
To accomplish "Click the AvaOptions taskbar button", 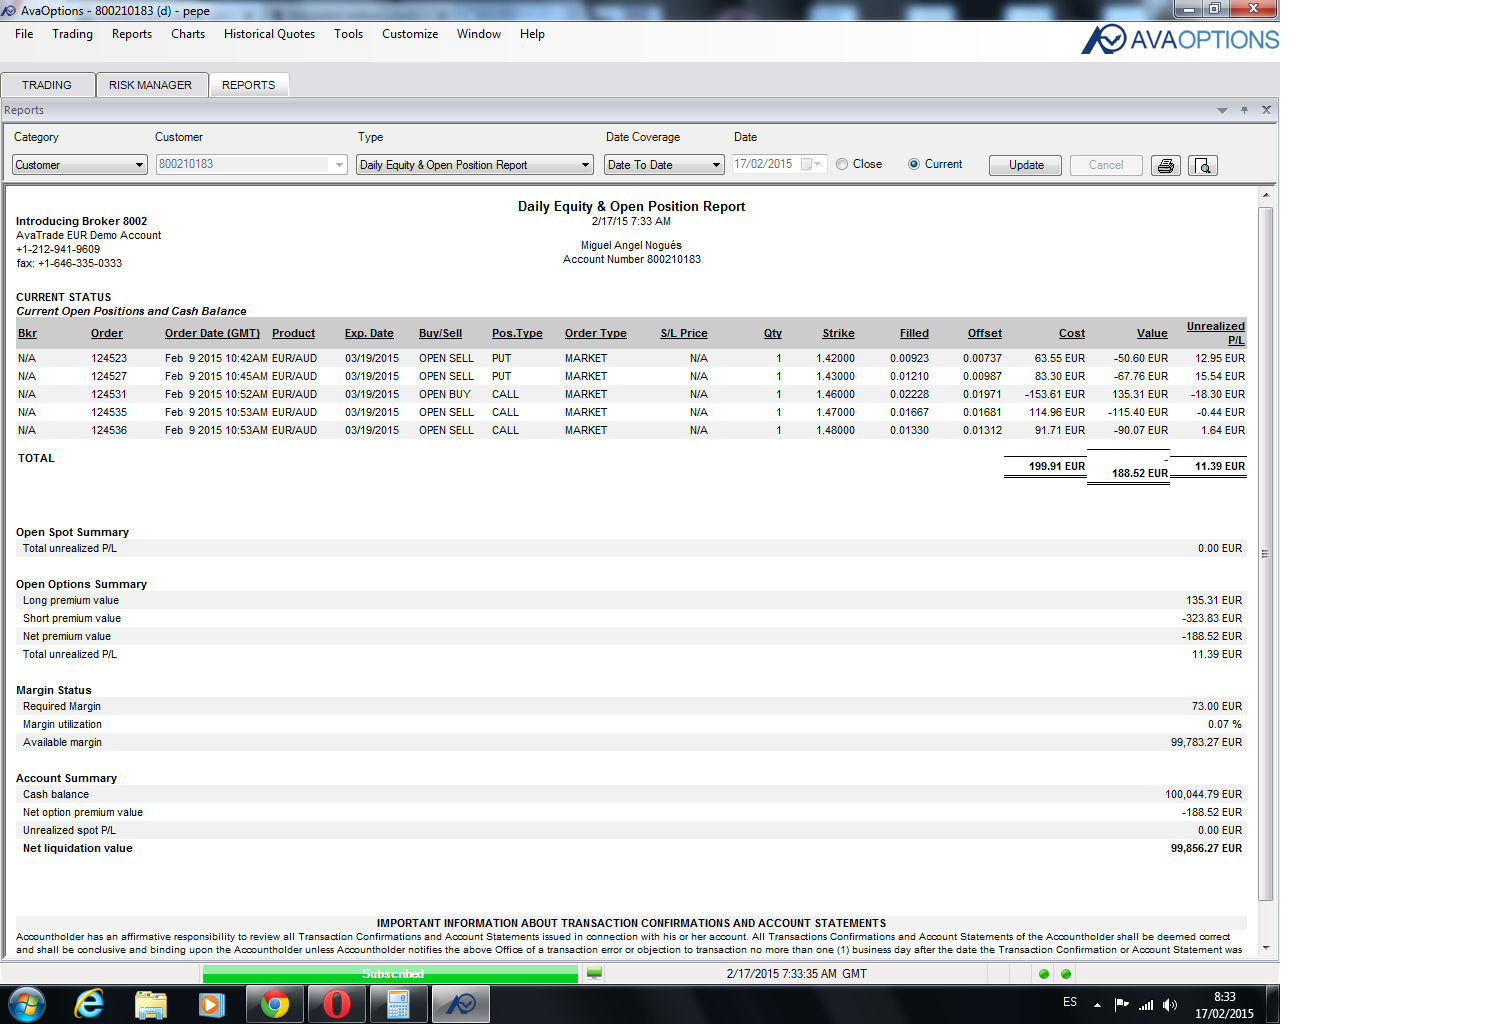I will [461, 1004].
